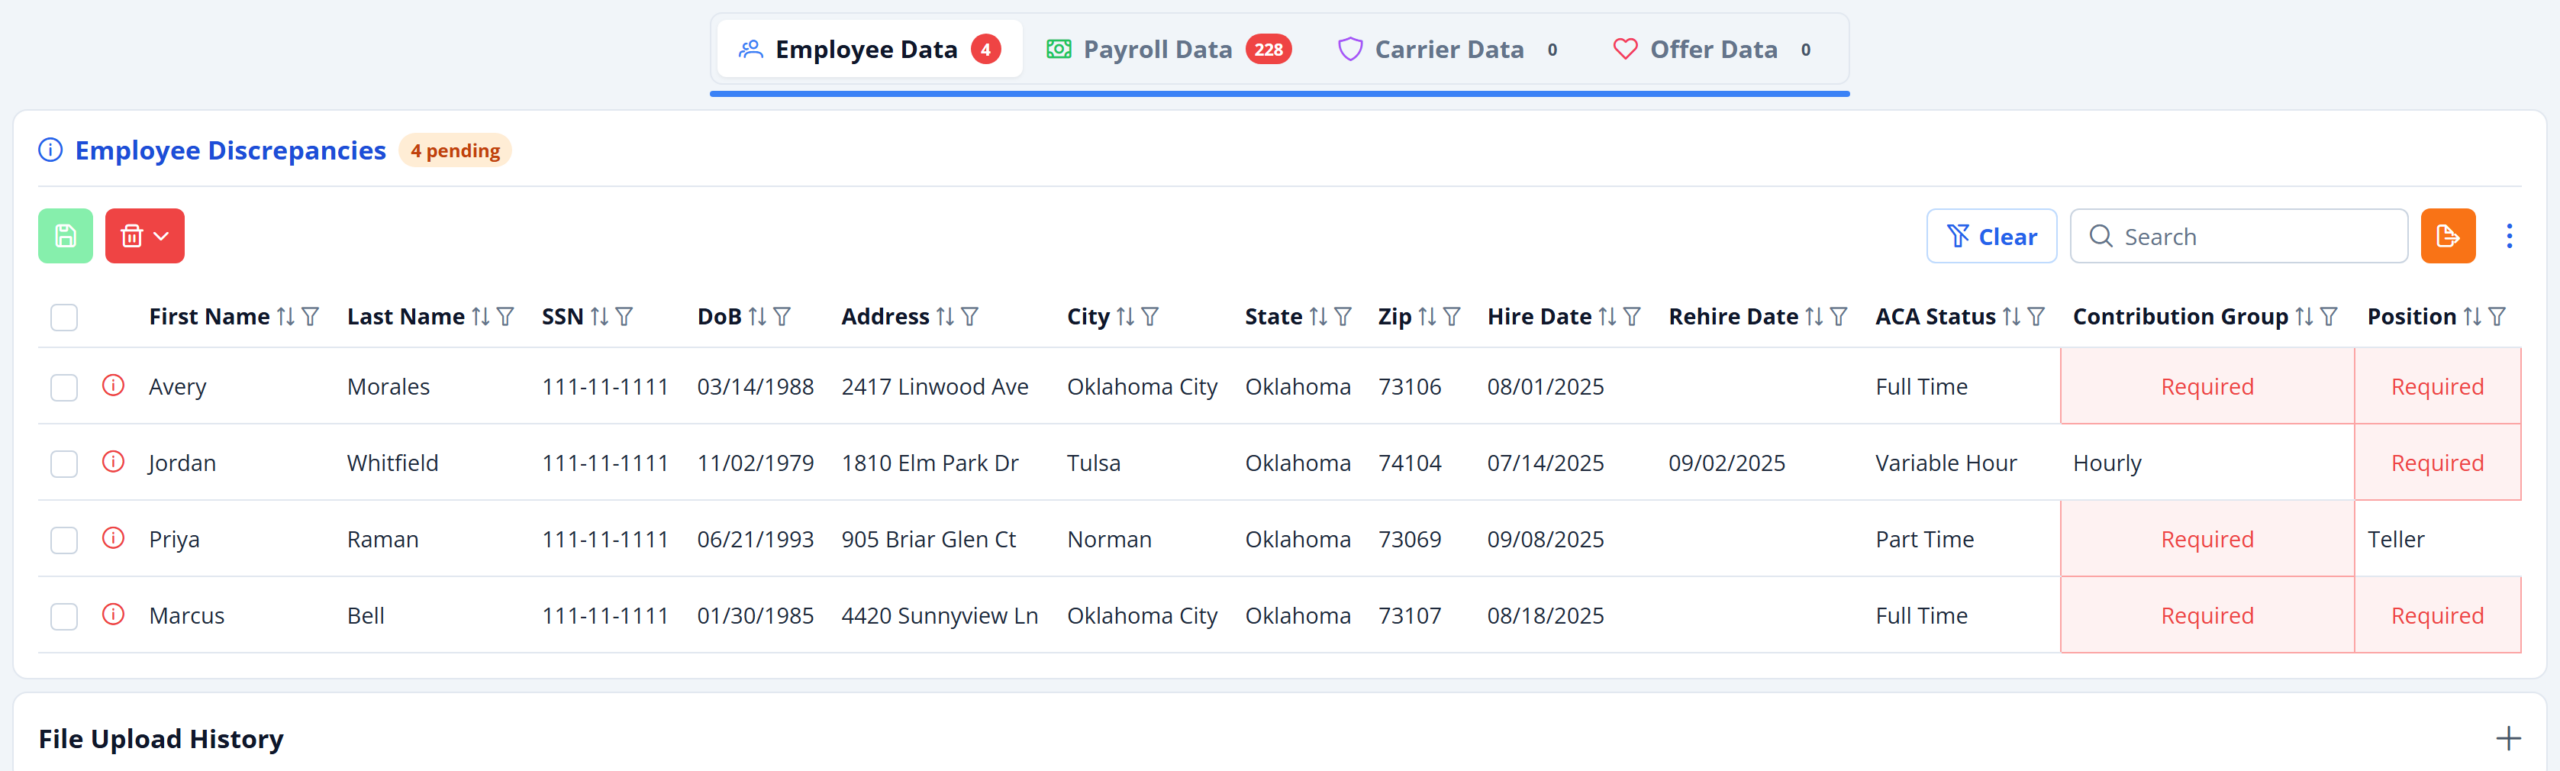Sort by Last Name column
The width and height of the screenshot is (2560, 771).
click(481, 317)
